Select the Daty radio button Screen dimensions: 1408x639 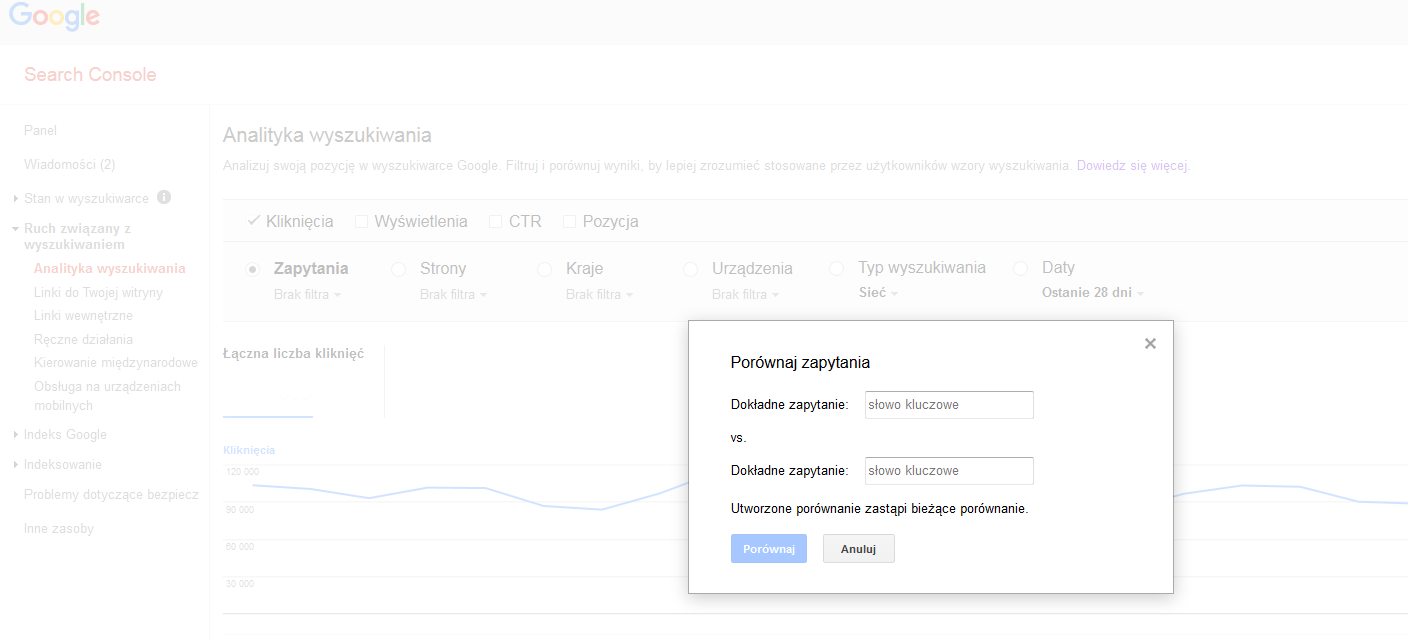(1021, 268)
